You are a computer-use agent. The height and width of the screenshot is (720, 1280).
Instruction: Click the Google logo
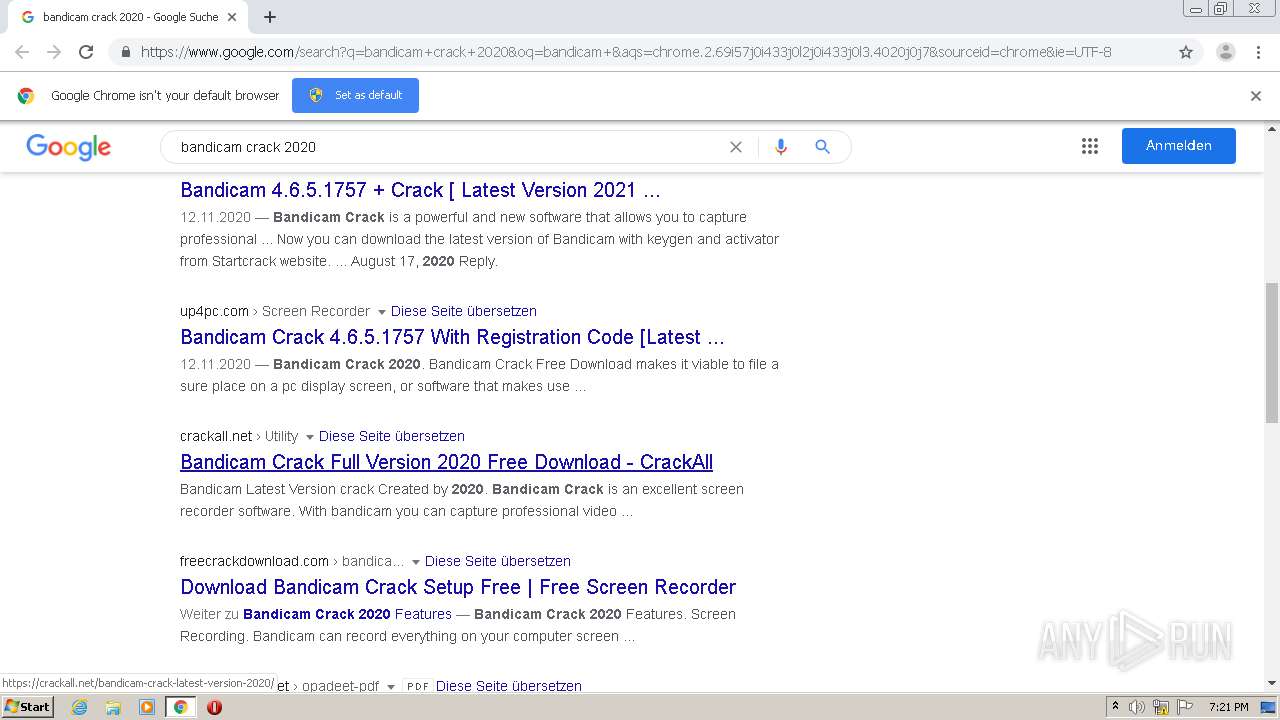(x=69, y=147)
